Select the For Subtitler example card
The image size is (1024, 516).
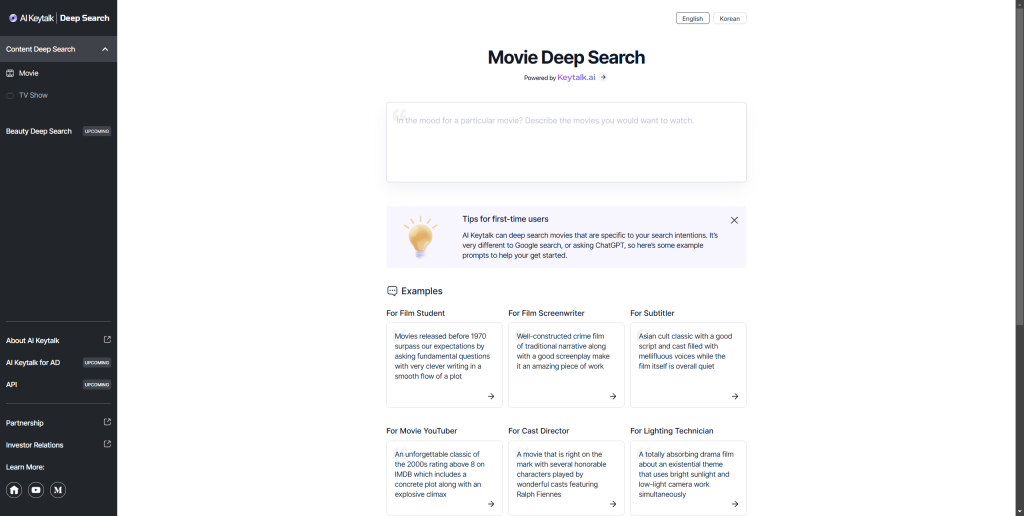click(x=688, y=365)
